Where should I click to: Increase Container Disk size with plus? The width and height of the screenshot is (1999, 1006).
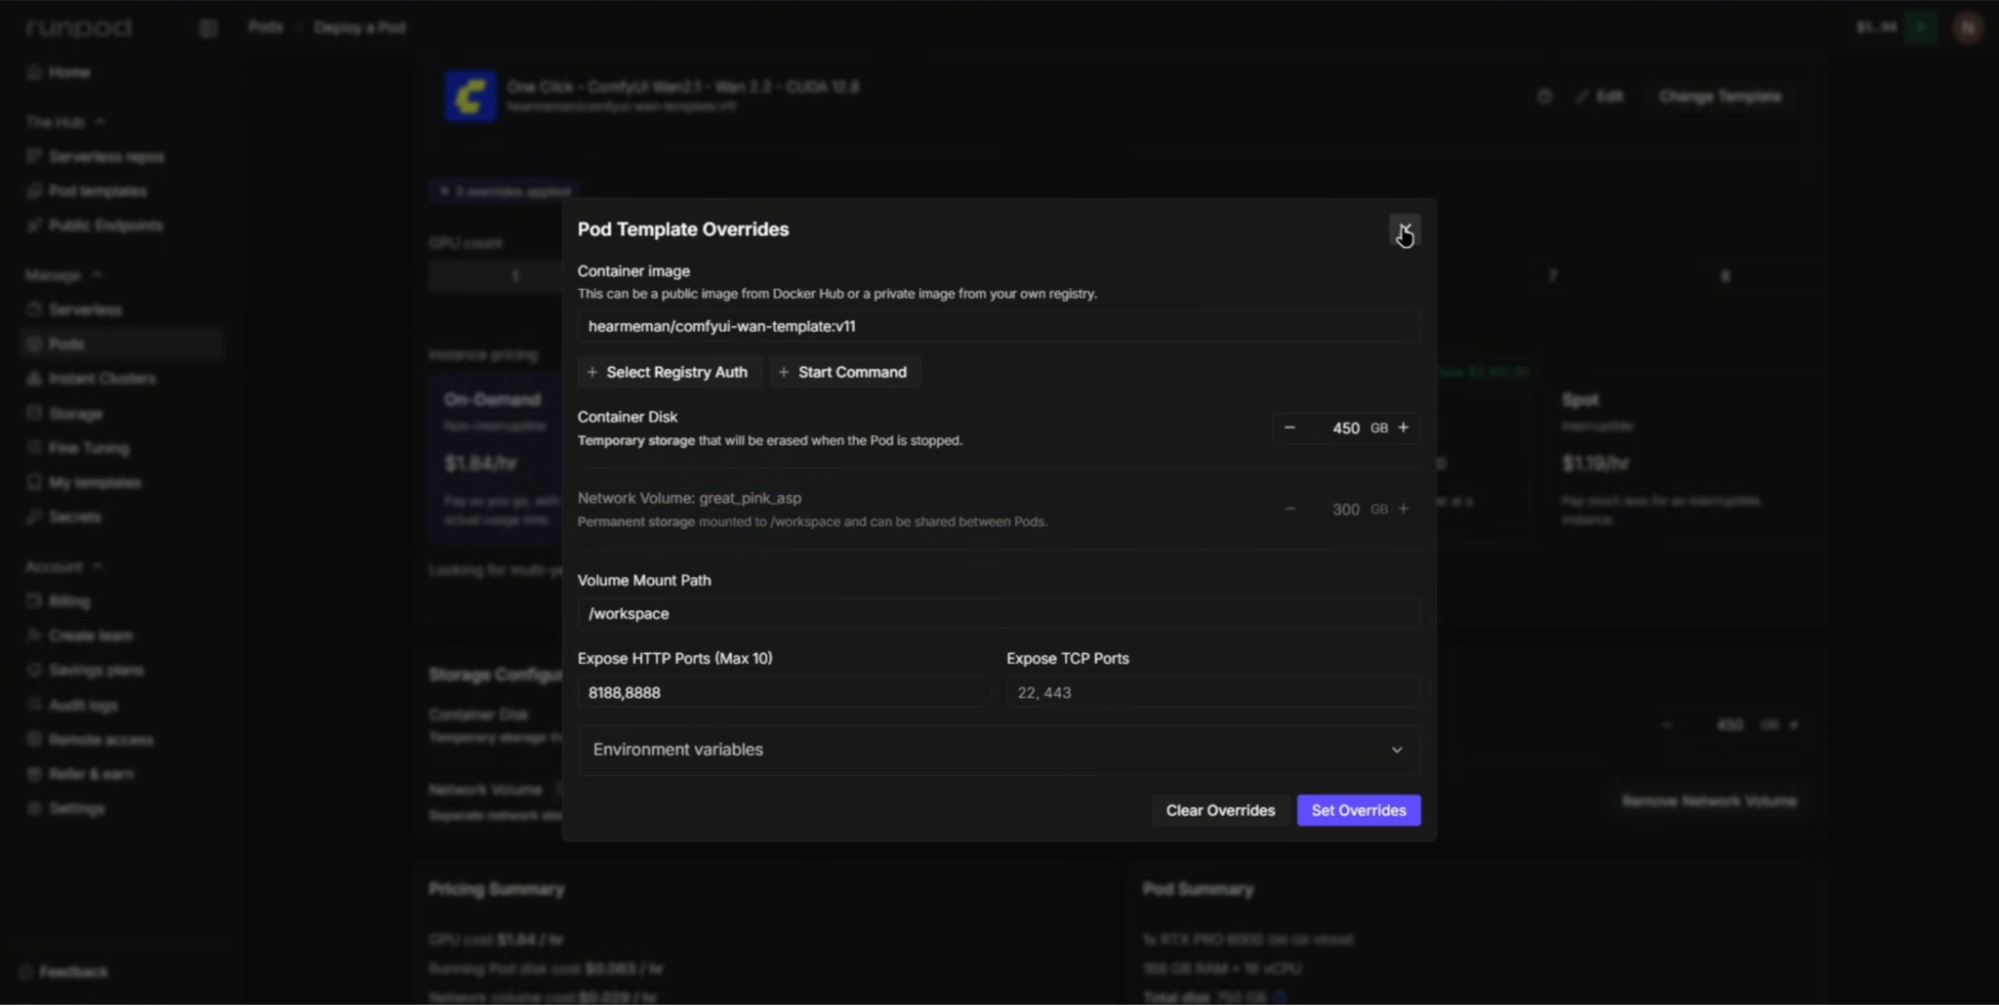tap(1403, 428)
